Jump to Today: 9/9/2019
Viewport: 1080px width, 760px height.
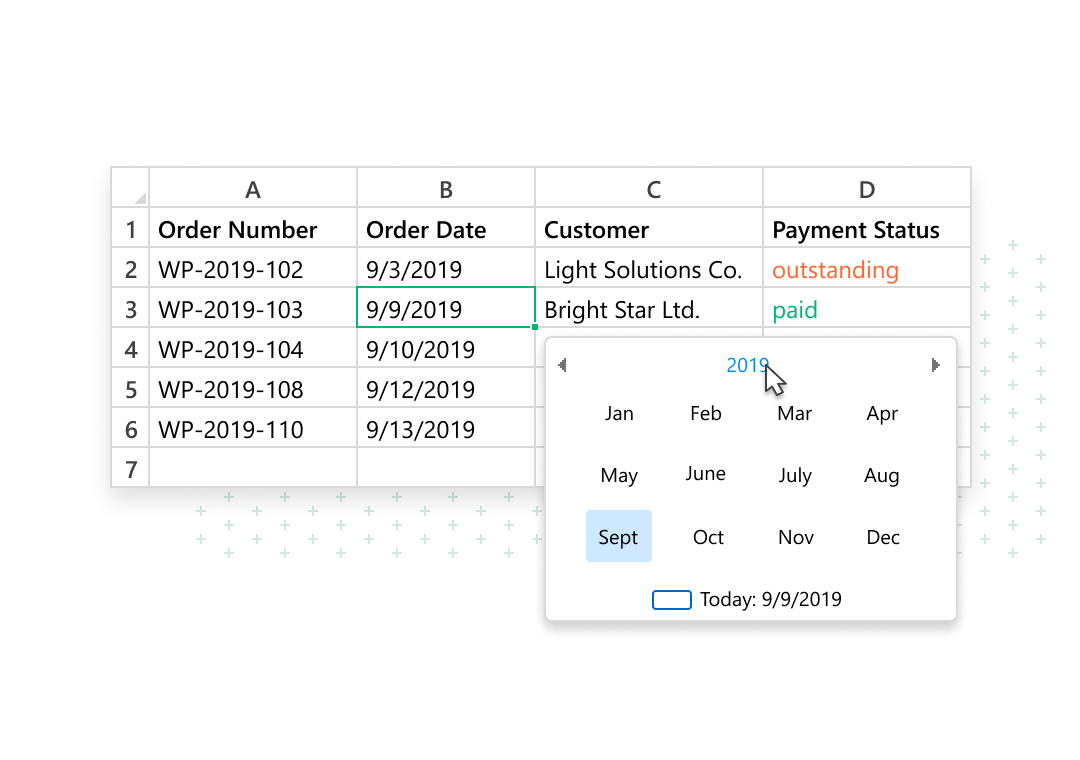coord(770,600)
